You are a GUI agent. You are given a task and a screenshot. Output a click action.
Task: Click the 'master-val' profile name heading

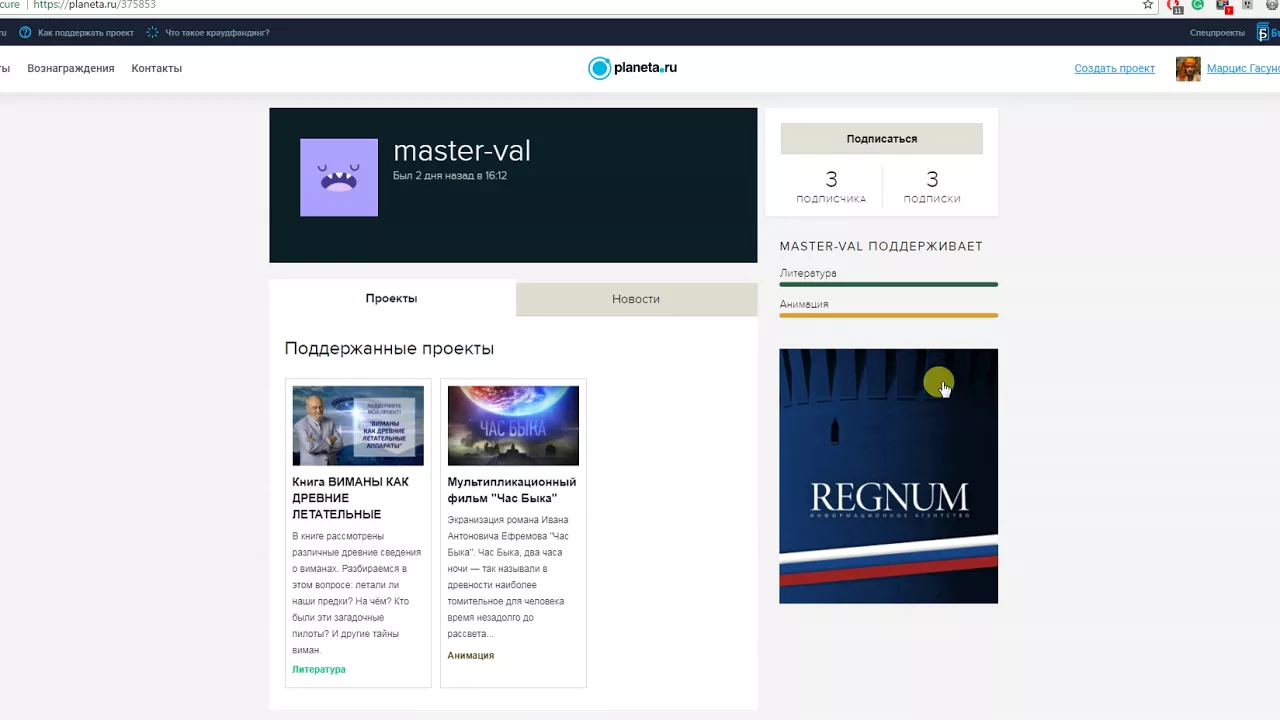(x=462, y=151)
